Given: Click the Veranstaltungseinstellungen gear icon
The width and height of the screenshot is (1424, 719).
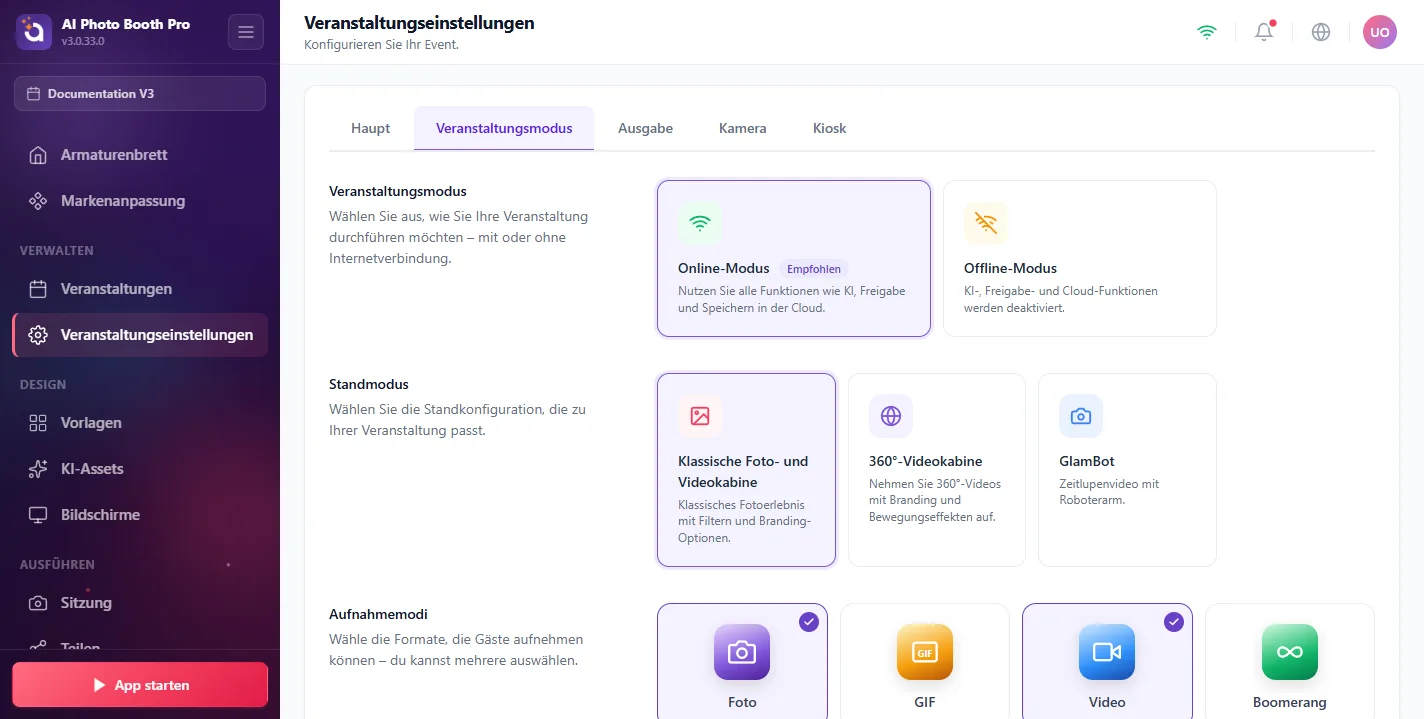Looking at the screenshot, I should (38, 335).
